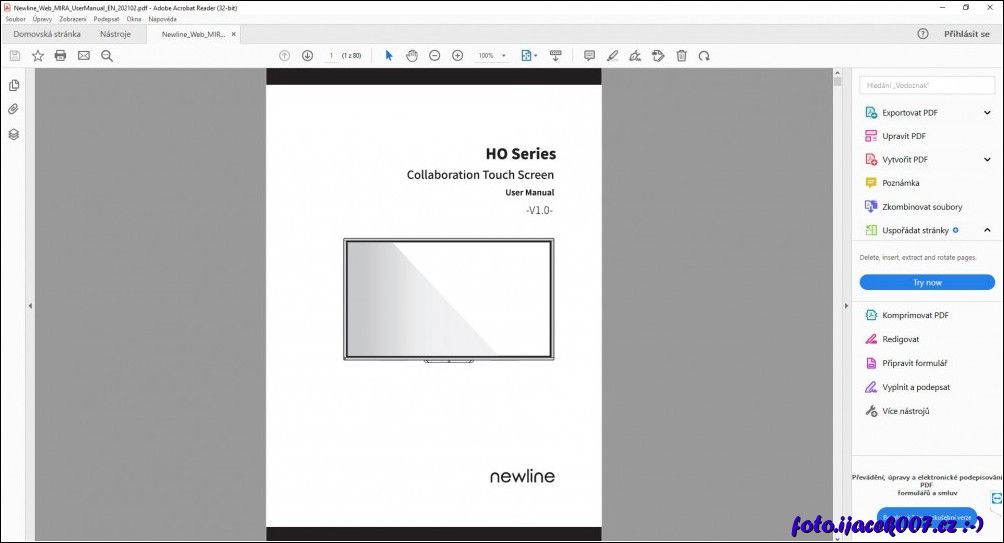
Task: Go to next page arrow
Action: pos(307,56)
